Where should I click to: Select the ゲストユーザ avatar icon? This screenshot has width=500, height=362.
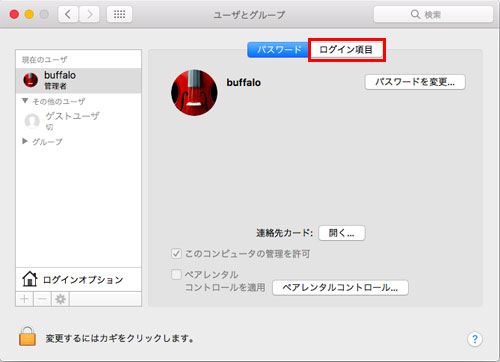pos(32,121)
